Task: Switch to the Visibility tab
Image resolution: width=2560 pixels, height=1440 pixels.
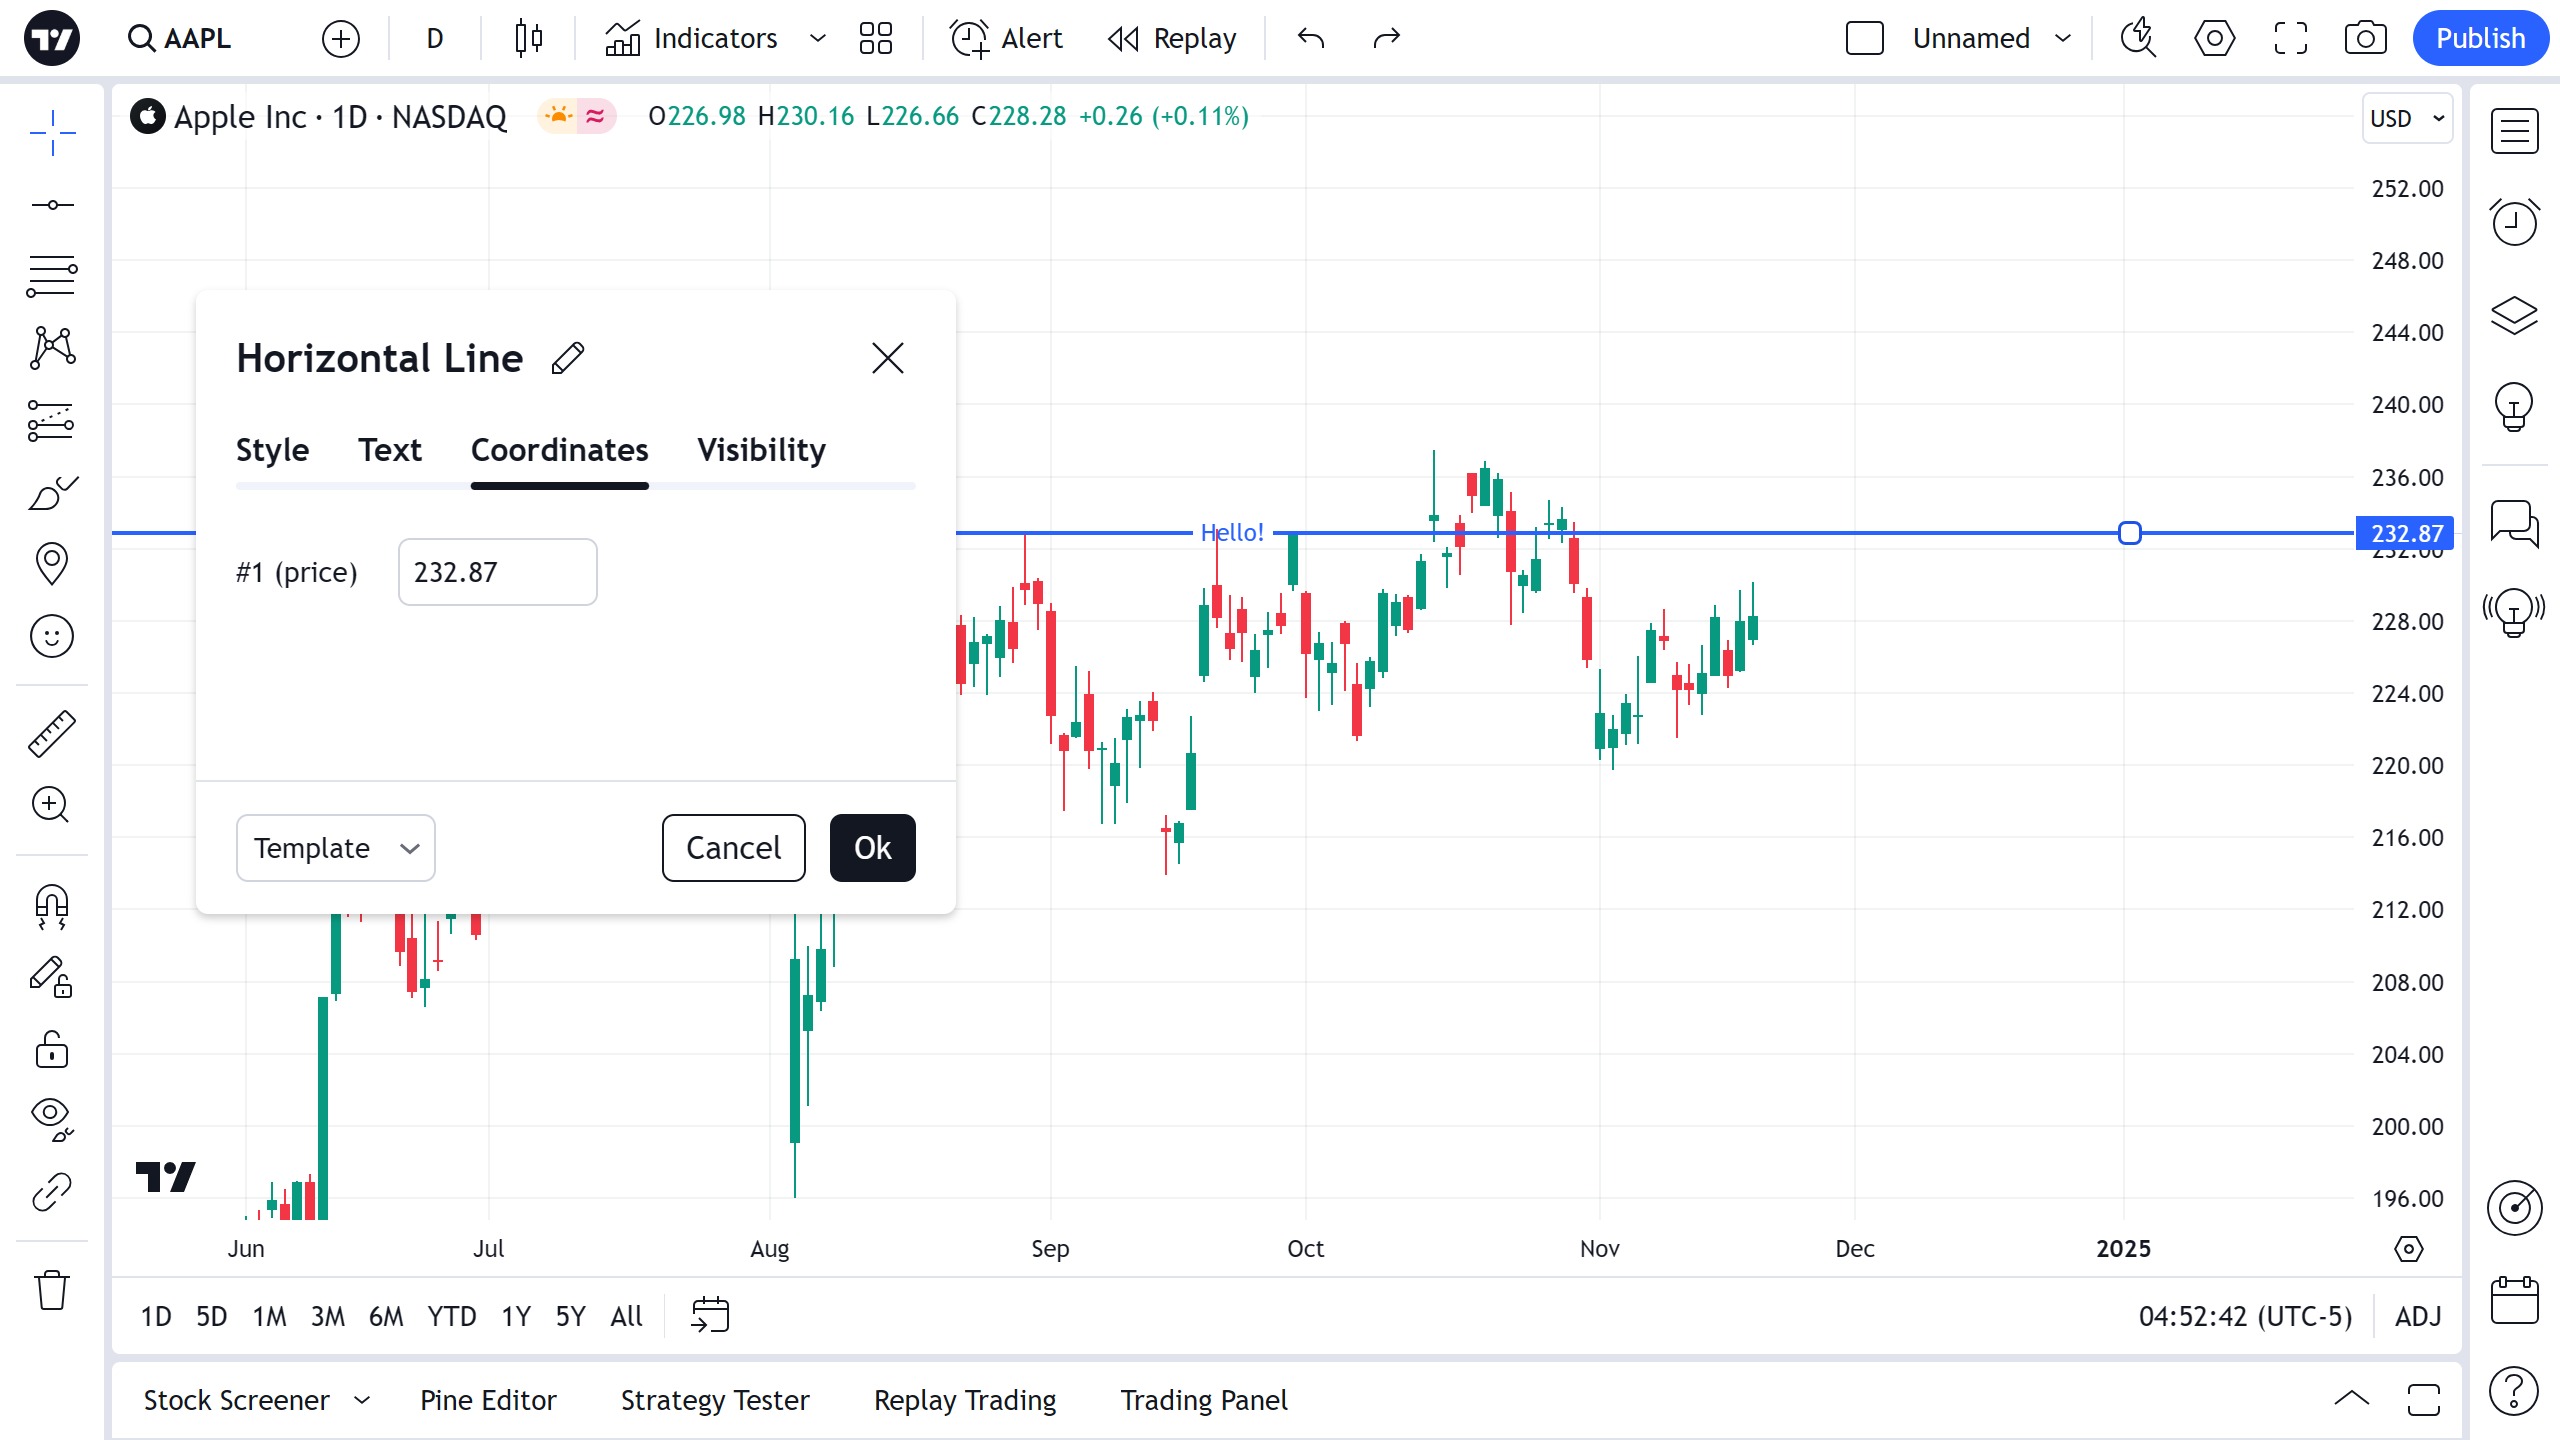Action: tap(761, 450)
